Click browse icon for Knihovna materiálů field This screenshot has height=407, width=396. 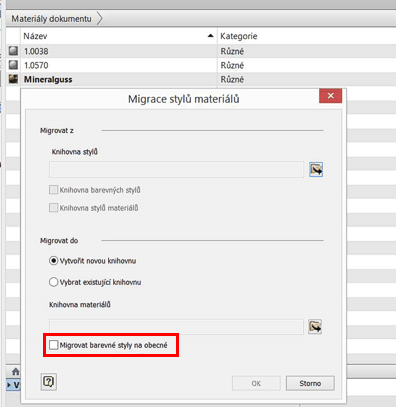(315, 326)
